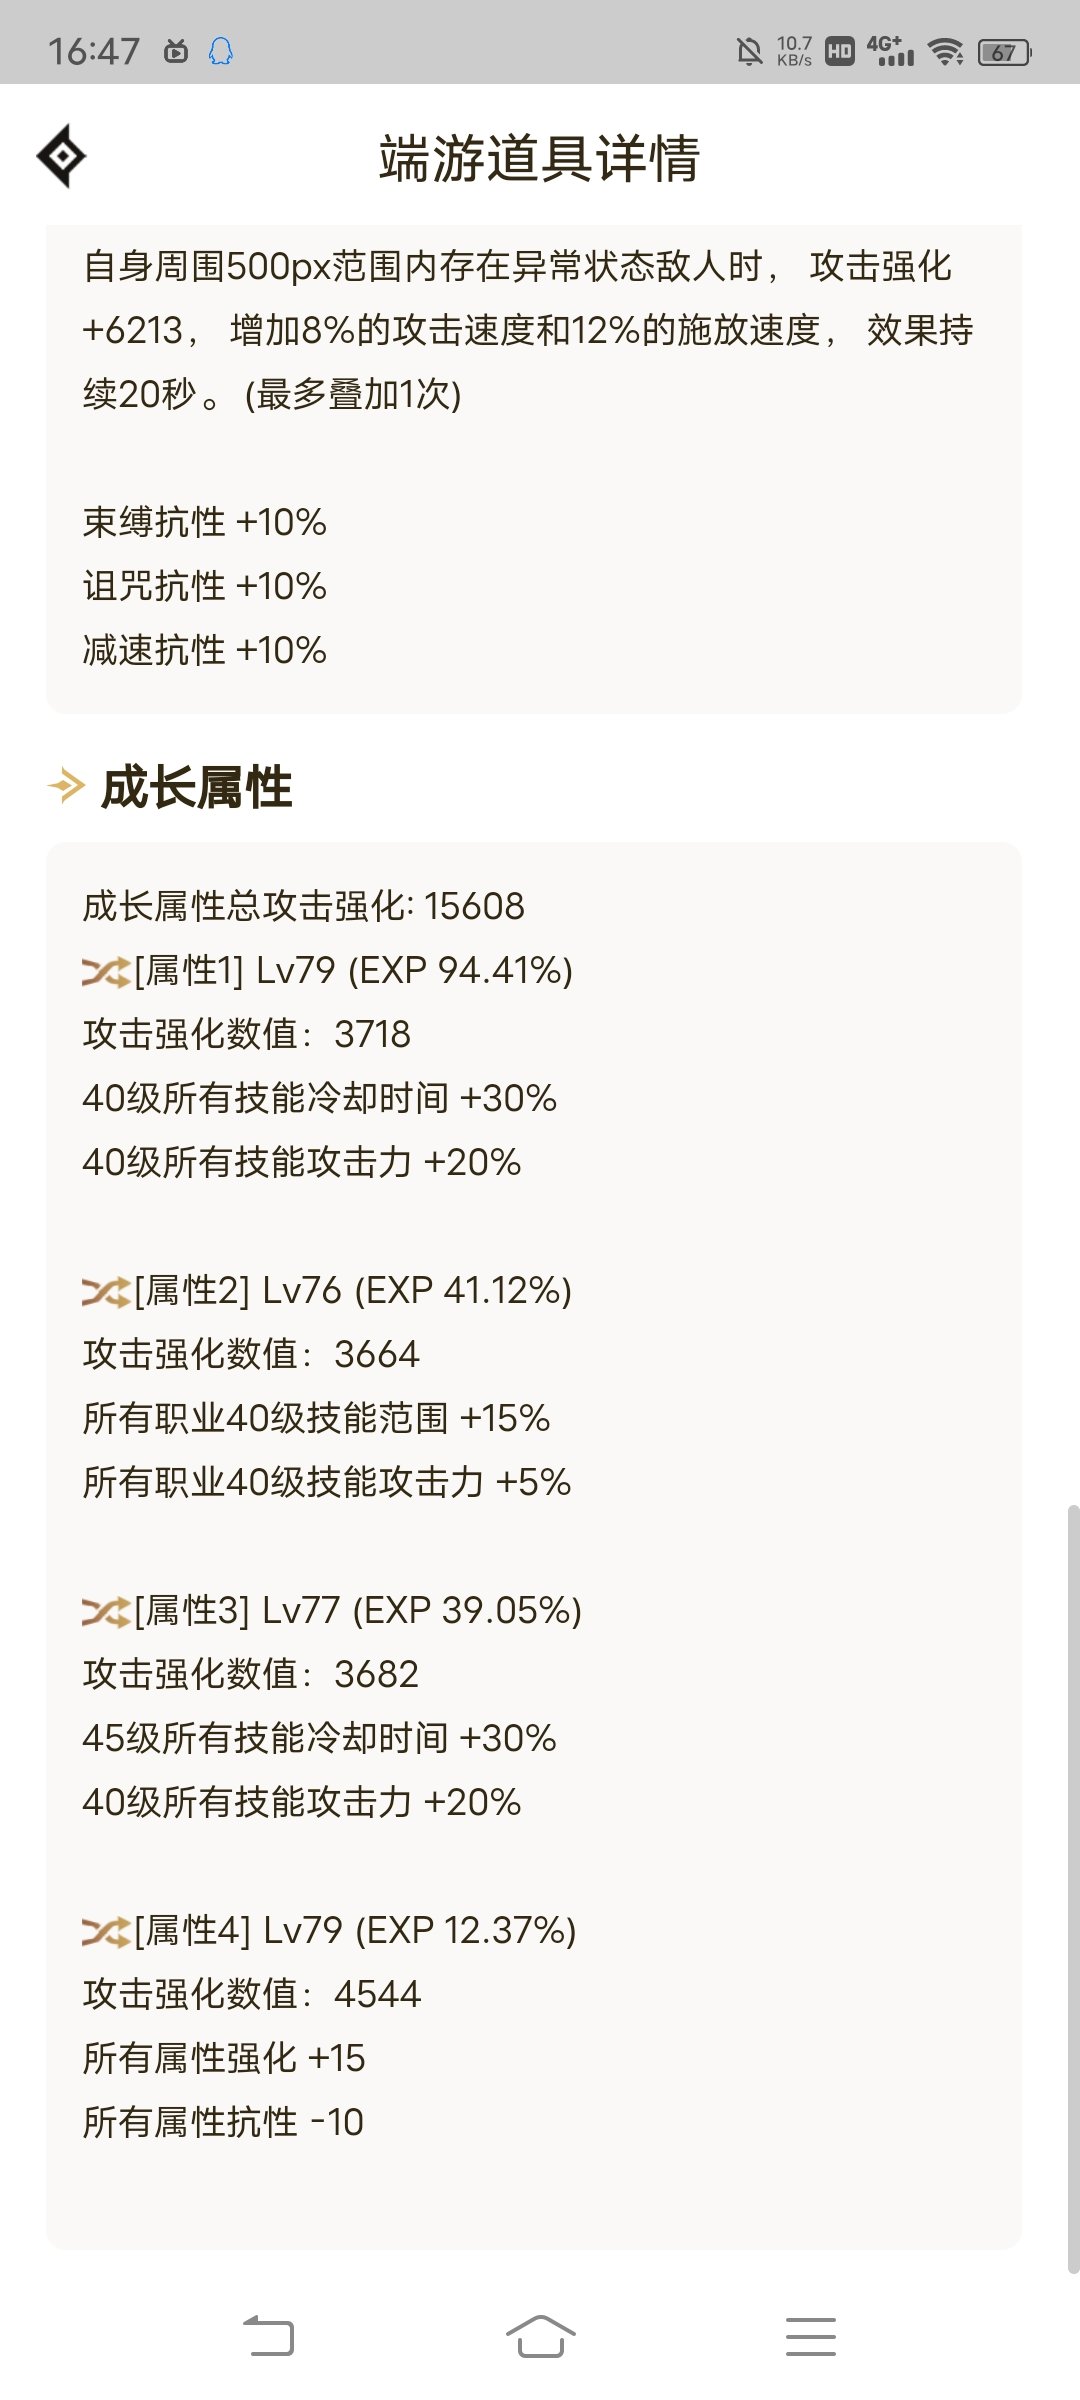Tap the 所有属性强化 +15 stat line
The height and width of the screenshot is (2400, 1080).
(x=224, y=2058)
